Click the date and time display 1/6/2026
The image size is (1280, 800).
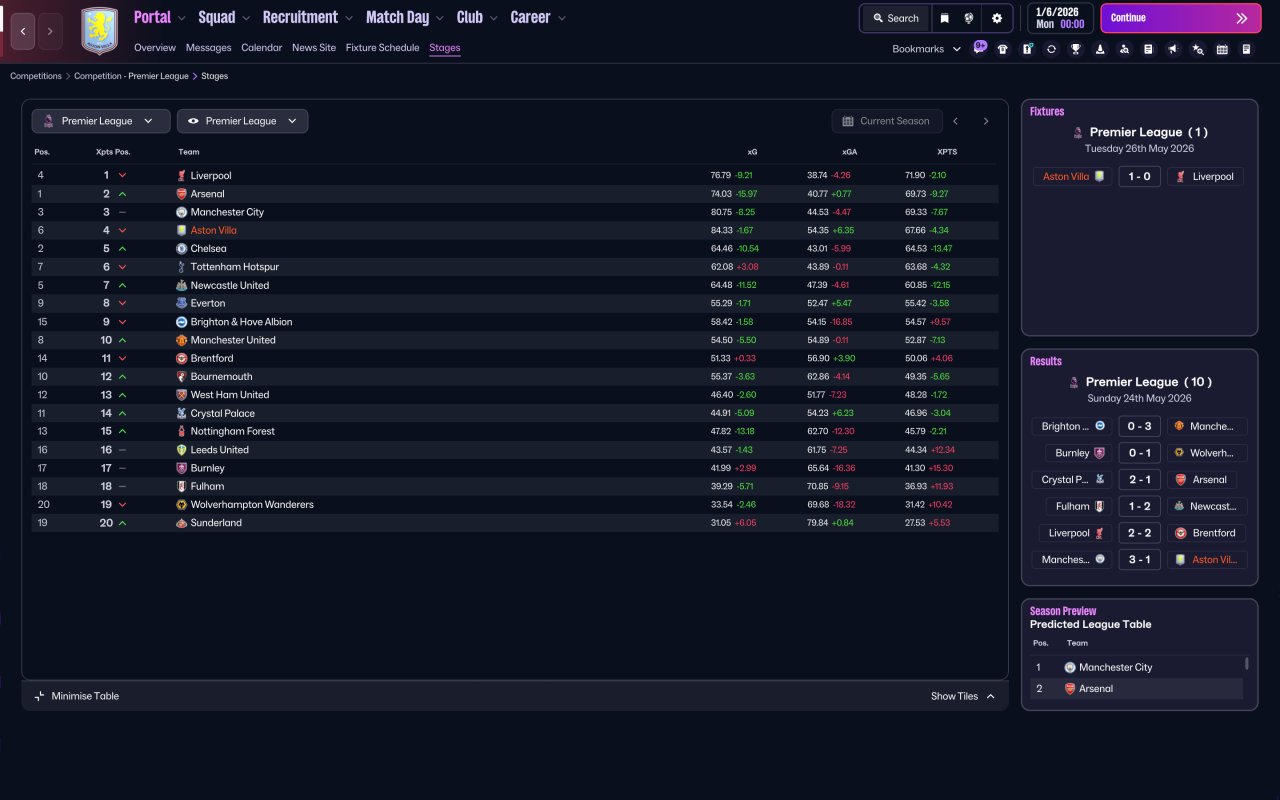(1061, 18)
